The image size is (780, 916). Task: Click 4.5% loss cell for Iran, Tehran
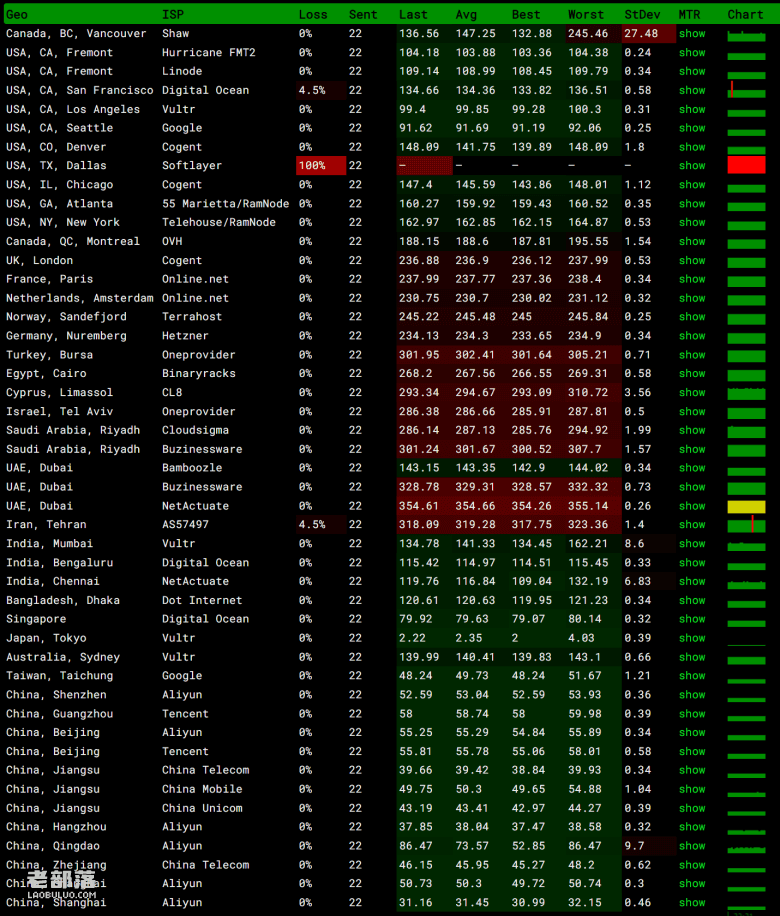pos(321,525)
